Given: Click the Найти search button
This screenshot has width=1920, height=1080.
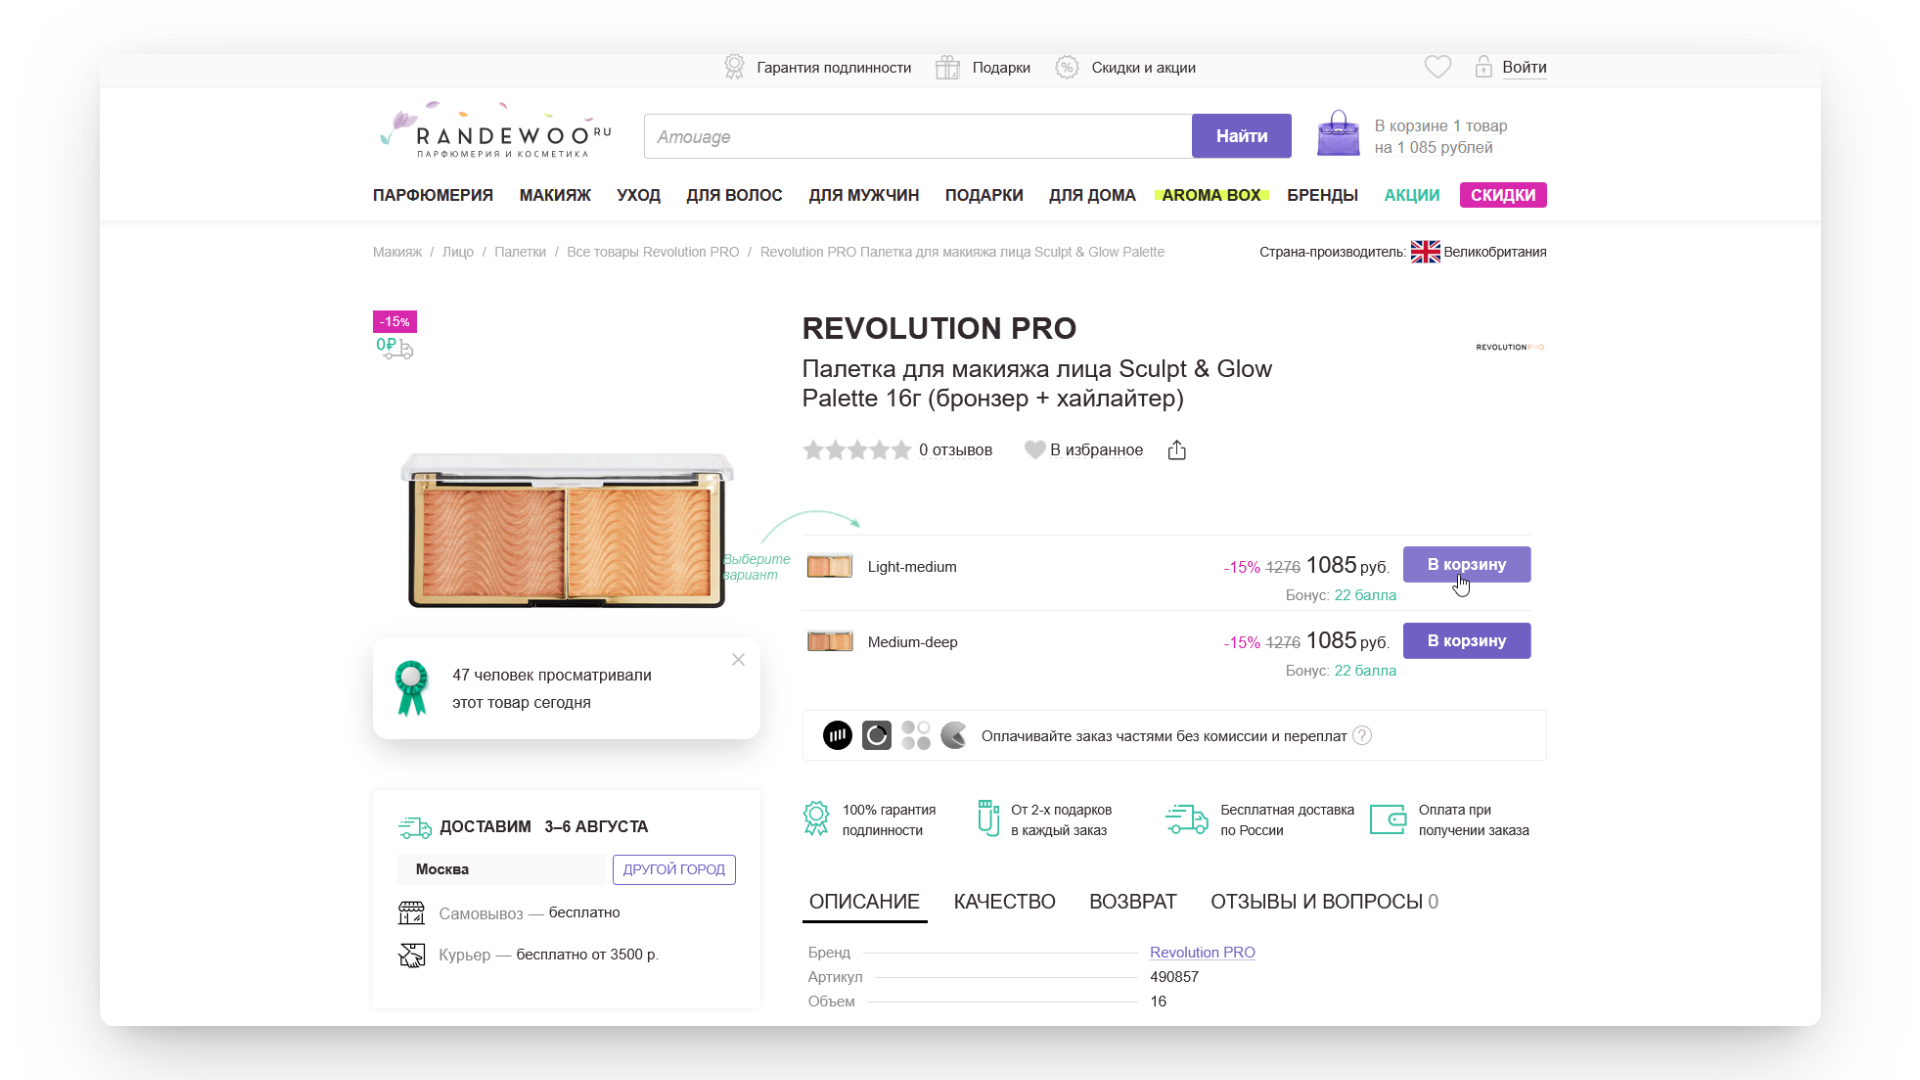Looking at the screenshot, I should point(1242,136).
